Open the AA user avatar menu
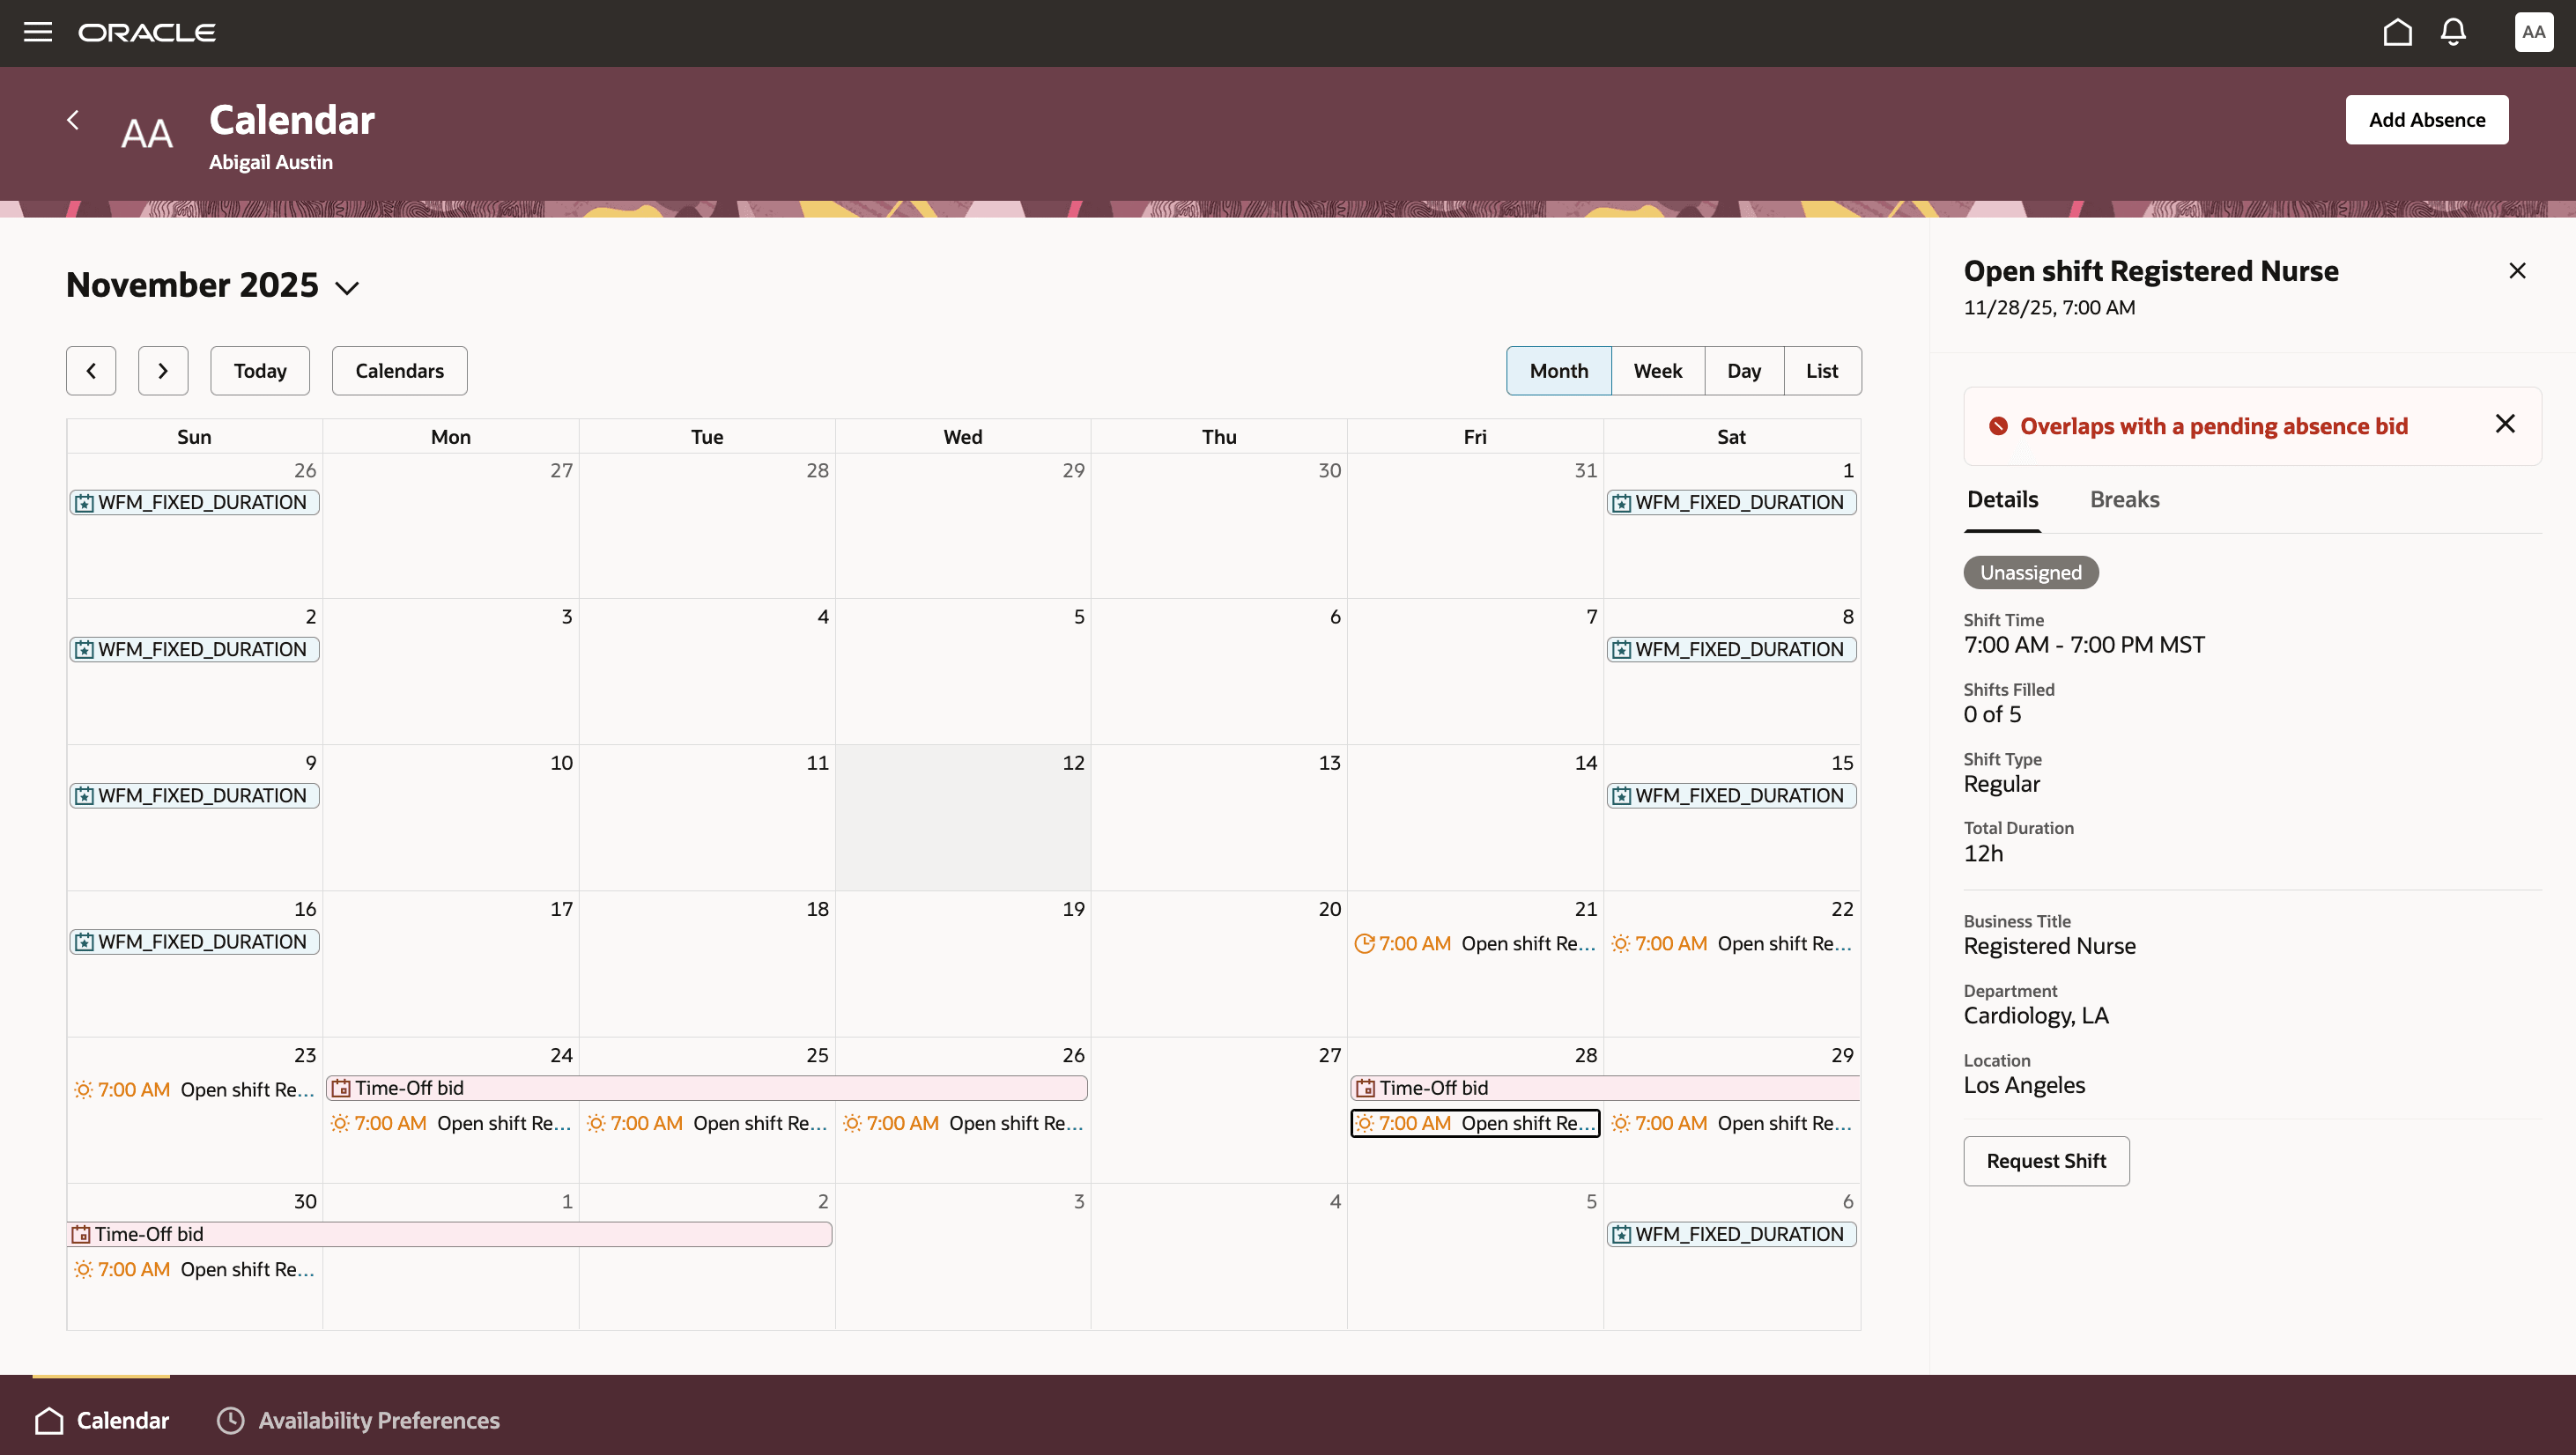Viewport: 2576px width, 1455px height. (x=2534, y=31)
